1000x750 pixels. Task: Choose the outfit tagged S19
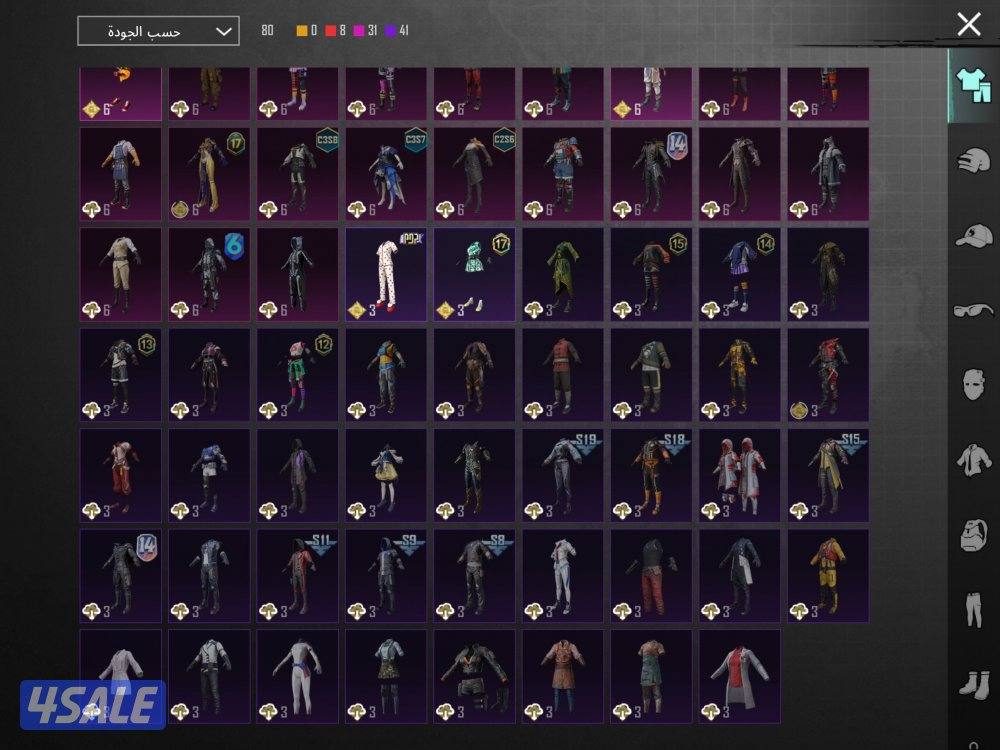563,475
